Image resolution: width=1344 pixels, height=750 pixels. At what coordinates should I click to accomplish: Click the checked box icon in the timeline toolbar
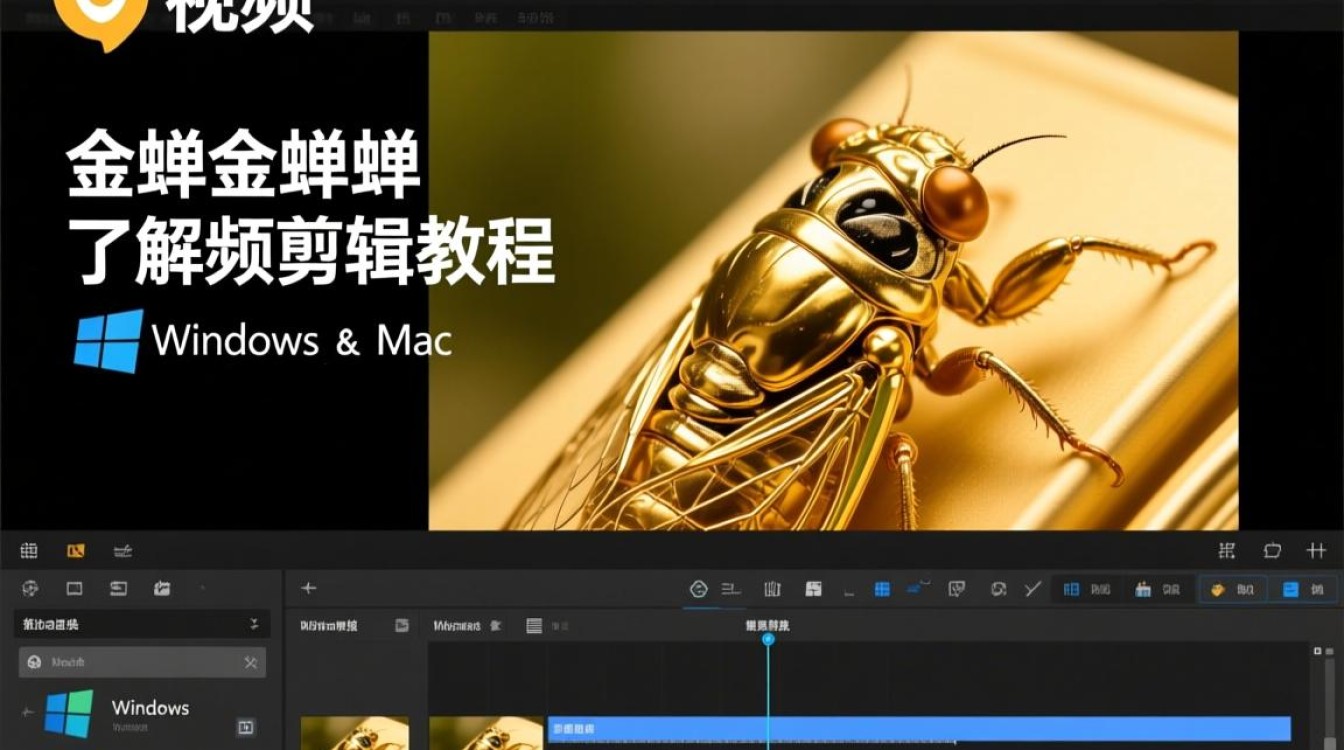[x=956, y=589]
